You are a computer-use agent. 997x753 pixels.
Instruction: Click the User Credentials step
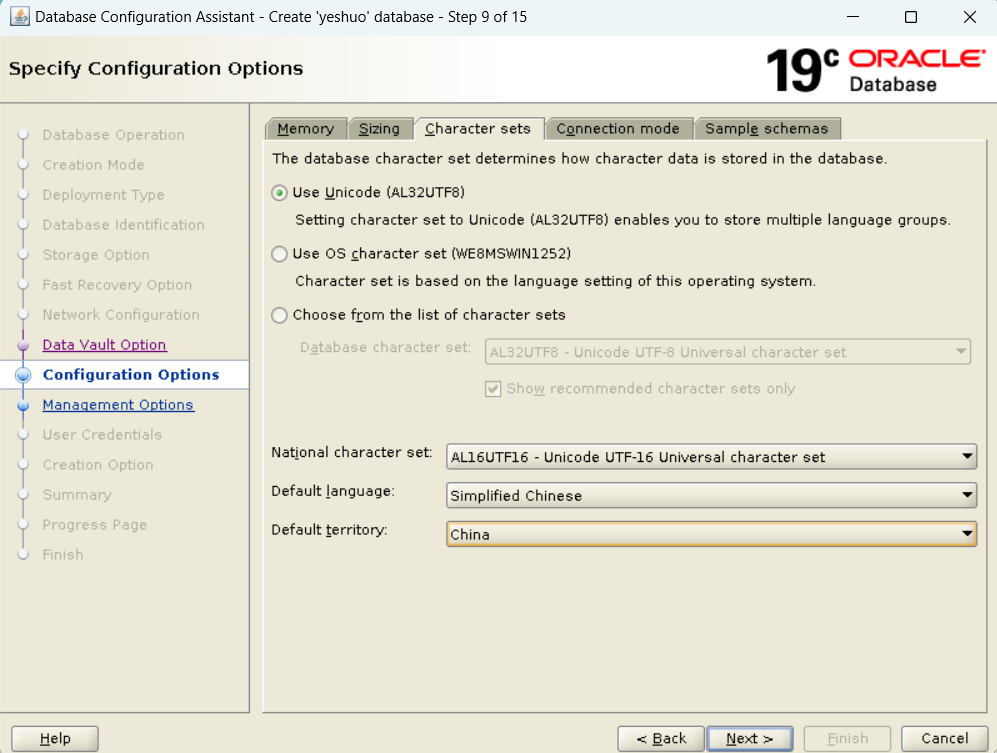click(x=102, y=434)
